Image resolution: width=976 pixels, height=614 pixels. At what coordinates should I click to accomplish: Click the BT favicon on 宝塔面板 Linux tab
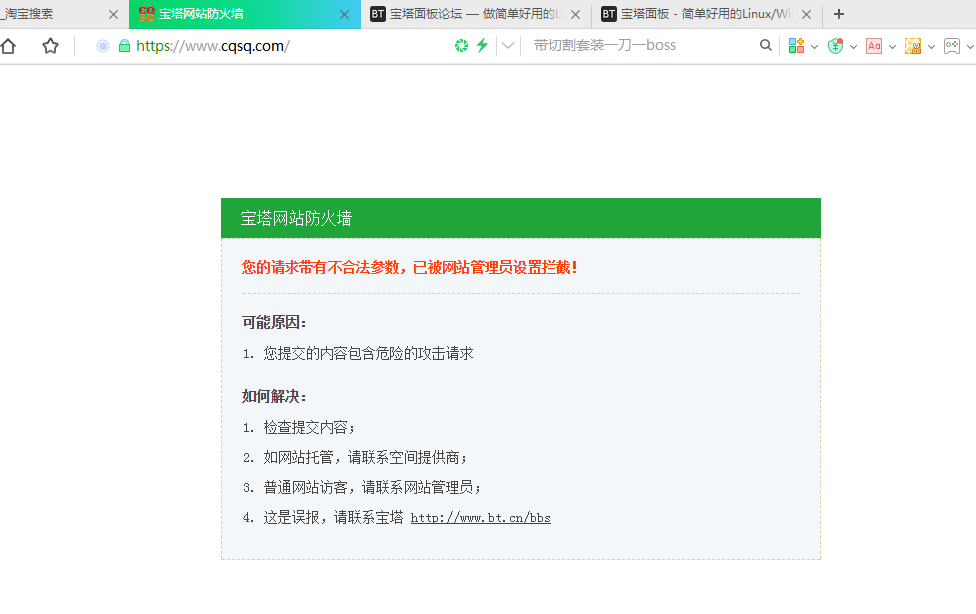(609, 14)
